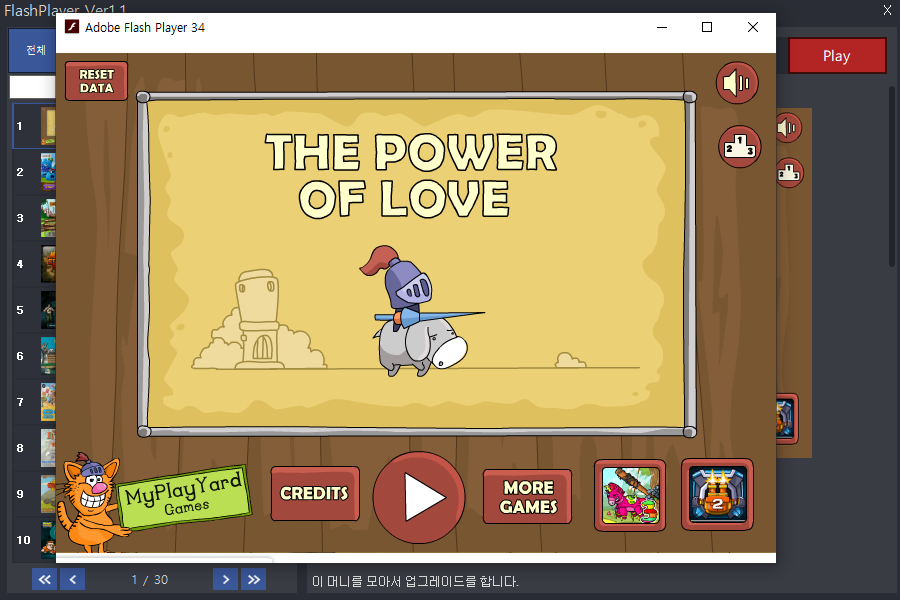Close the Adobe Flash Player 34 window

753,27
